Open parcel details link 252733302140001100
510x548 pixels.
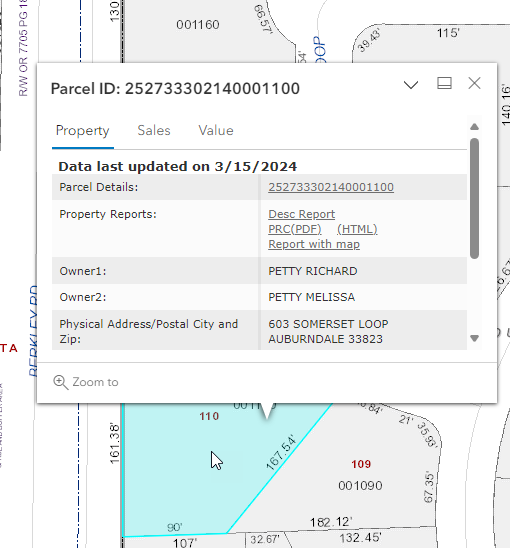click(331, 187)
